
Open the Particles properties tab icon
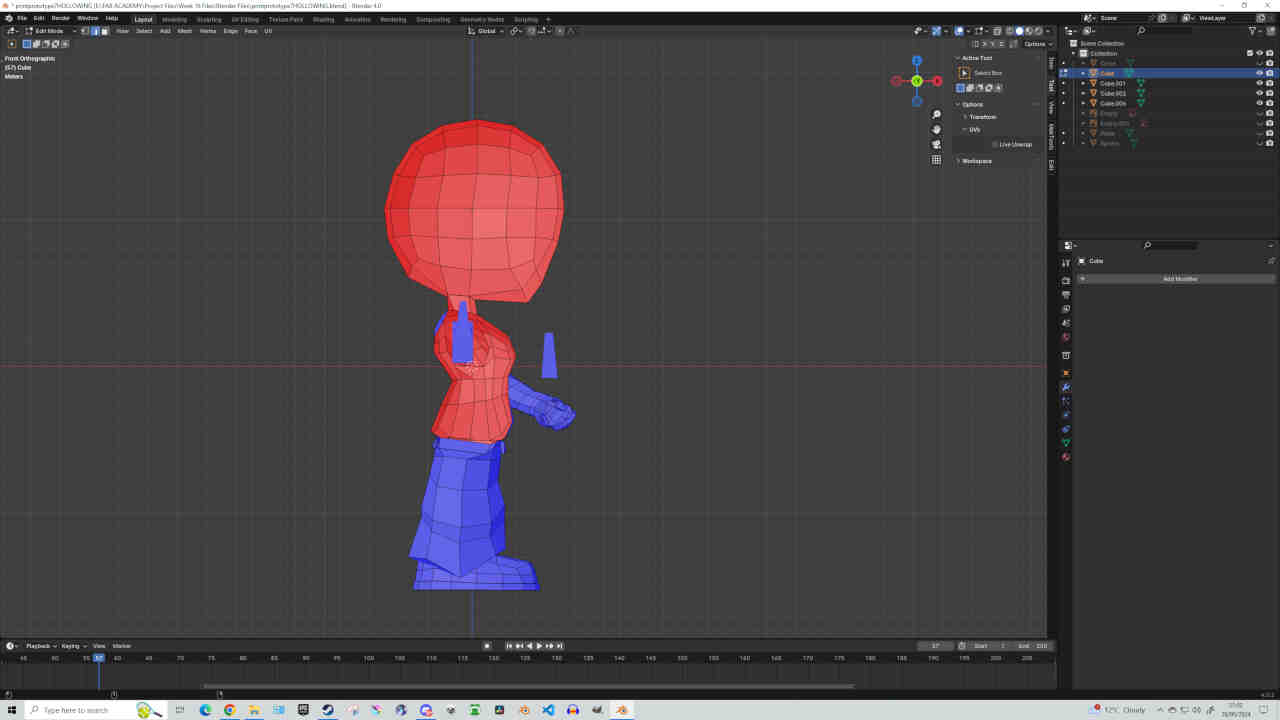point(1066,401)
